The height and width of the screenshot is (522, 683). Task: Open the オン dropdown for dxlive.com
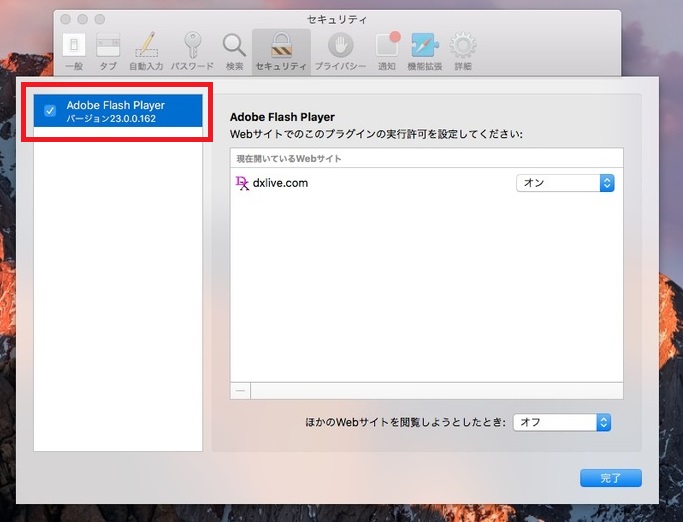pos(565,183)
